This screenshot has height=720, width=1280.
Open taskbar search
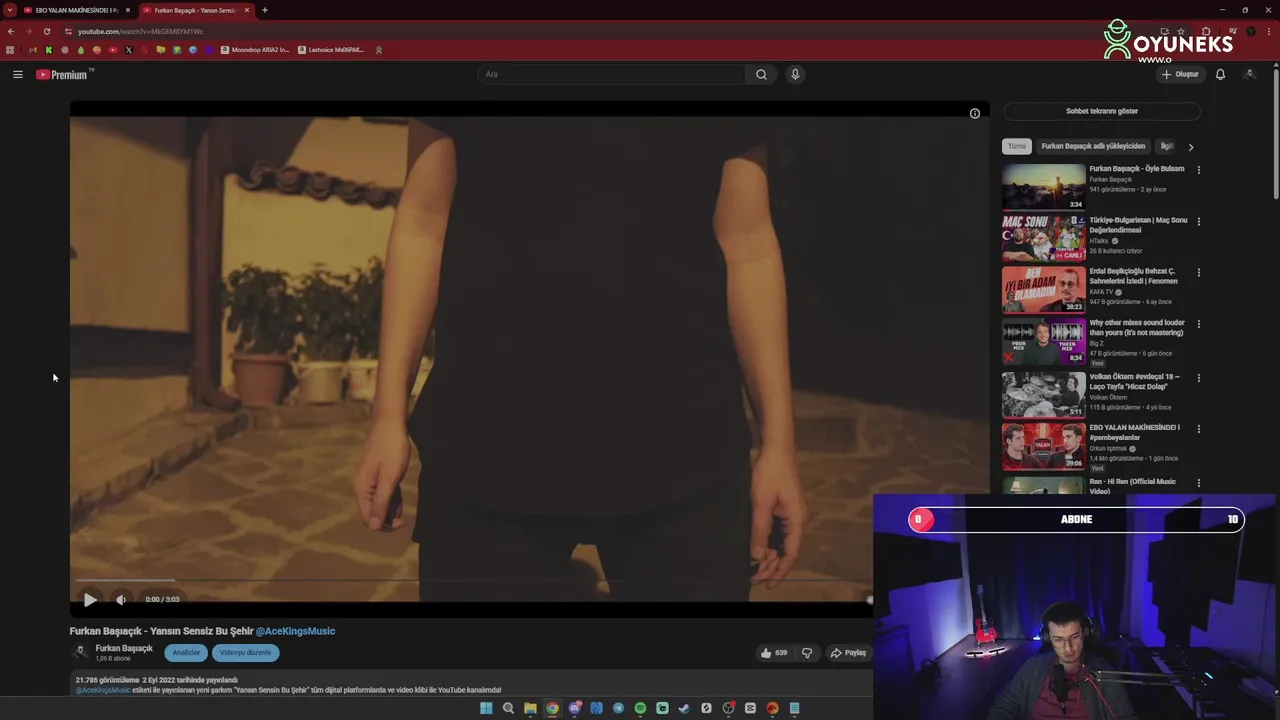(508, 708)
